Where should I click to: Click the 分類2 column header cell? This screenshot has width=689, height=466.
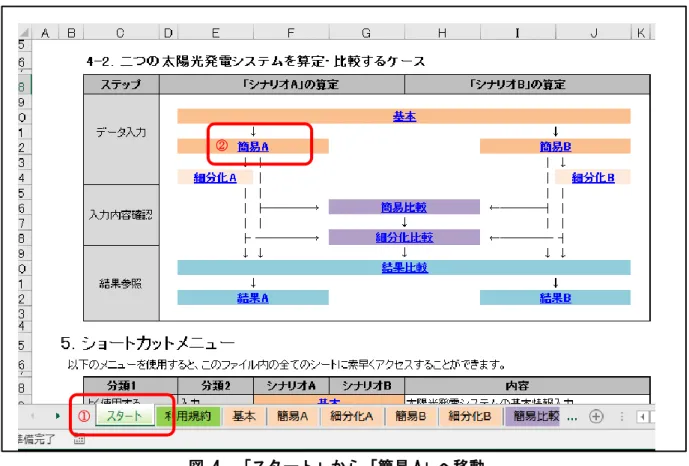coord(216,386)
